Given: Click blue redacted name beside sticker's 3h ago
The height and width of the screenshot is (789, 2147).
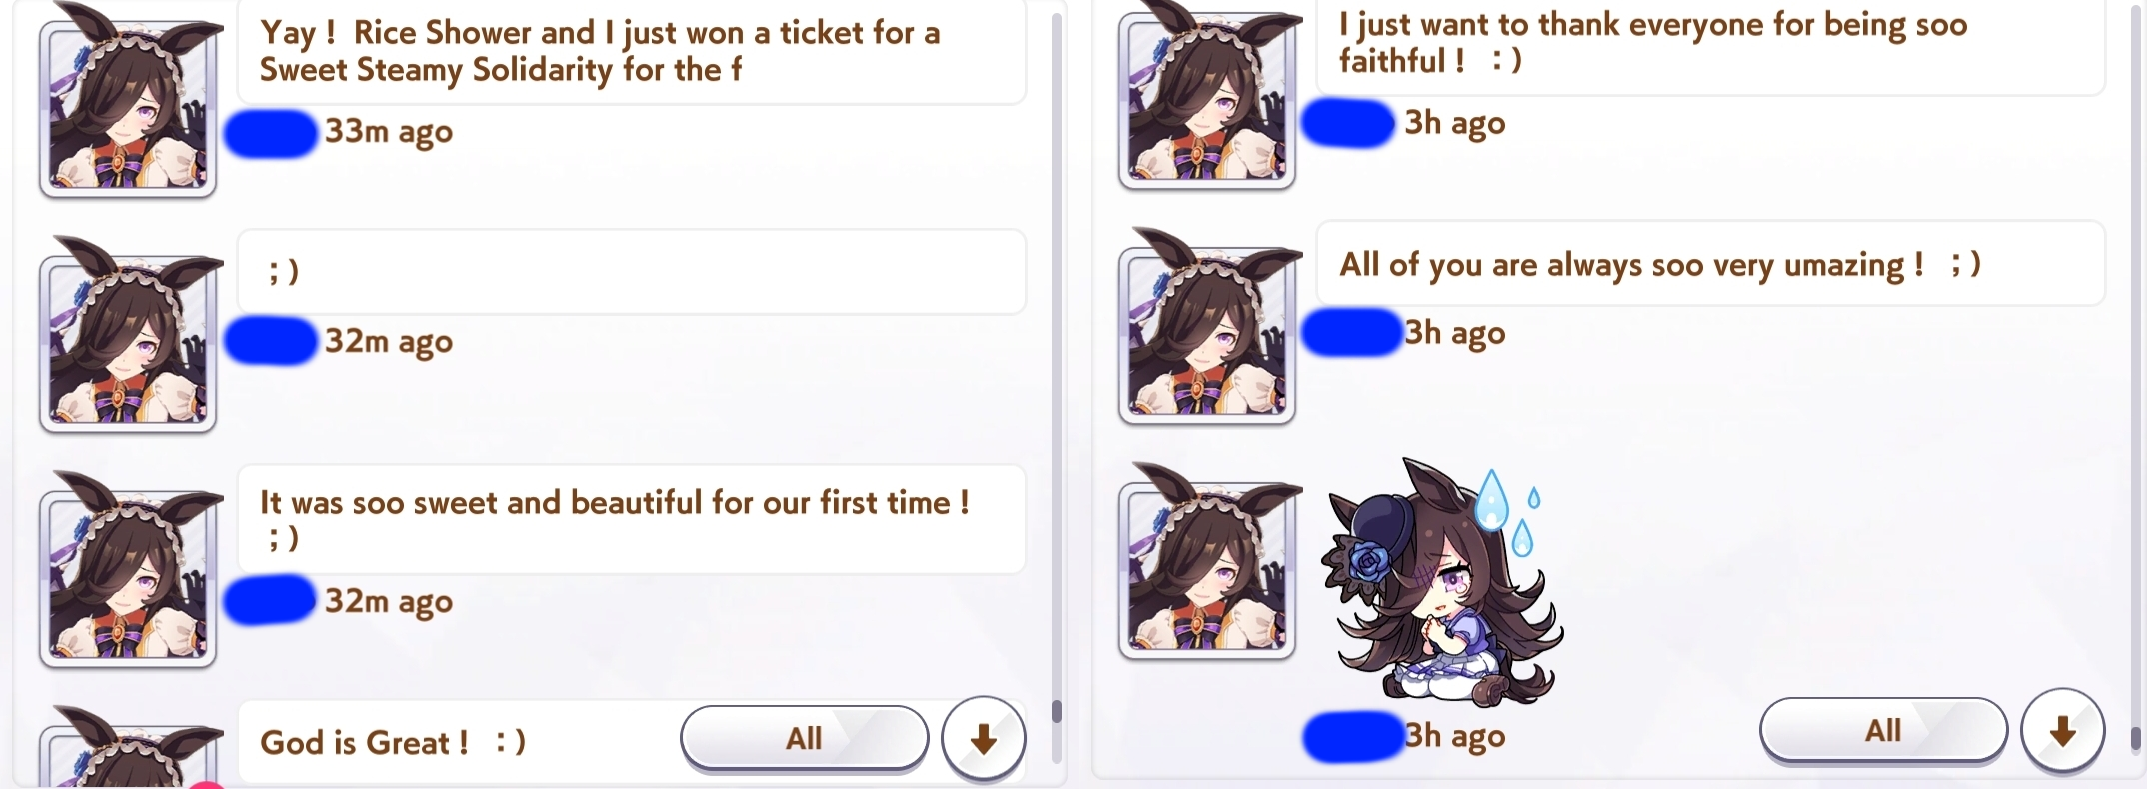Looking at the screenshot, I should pos(1352,737).
